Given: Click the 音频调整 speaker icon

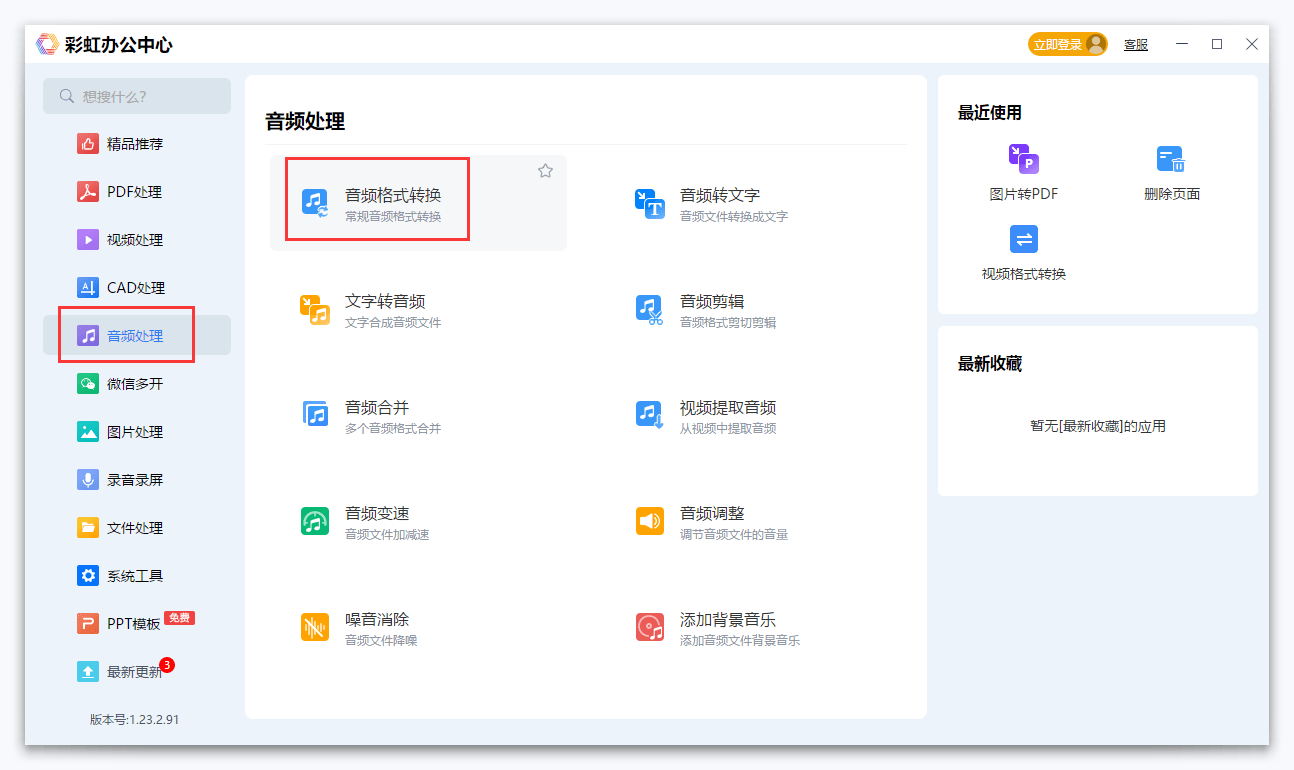Looking at the screenshot, I should [x=650, y=521].
